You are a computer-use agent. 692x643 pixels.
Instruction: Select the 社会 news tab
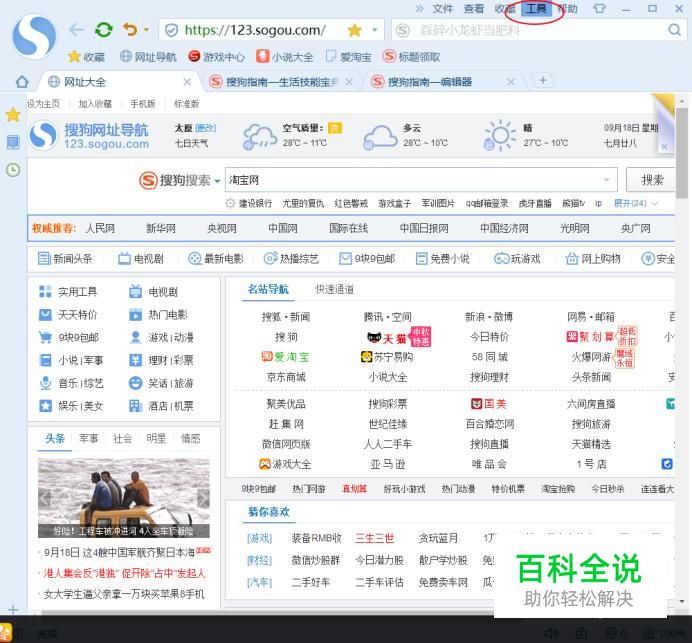[122, 438]
